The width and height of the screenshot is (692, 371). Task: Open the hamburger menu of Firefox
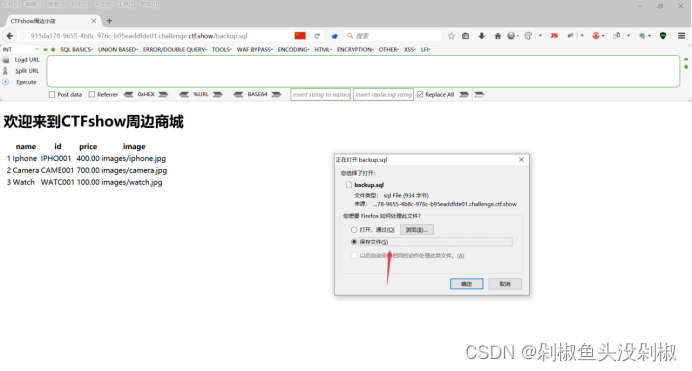pyautogui.click(x=681, y=36)
